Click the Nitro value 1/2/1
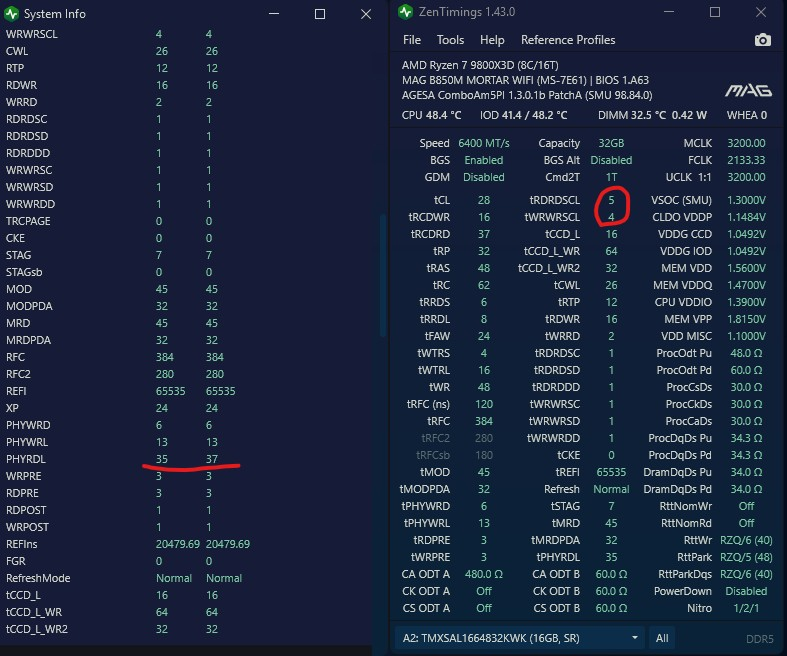 click(x=746, y=608)
